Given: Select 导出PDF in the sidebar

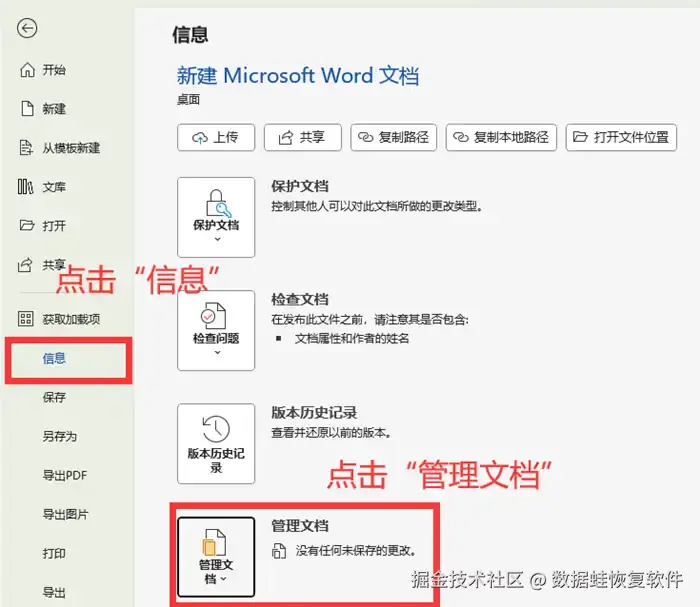Looking at the screenshot, I should tap(65, 475).
